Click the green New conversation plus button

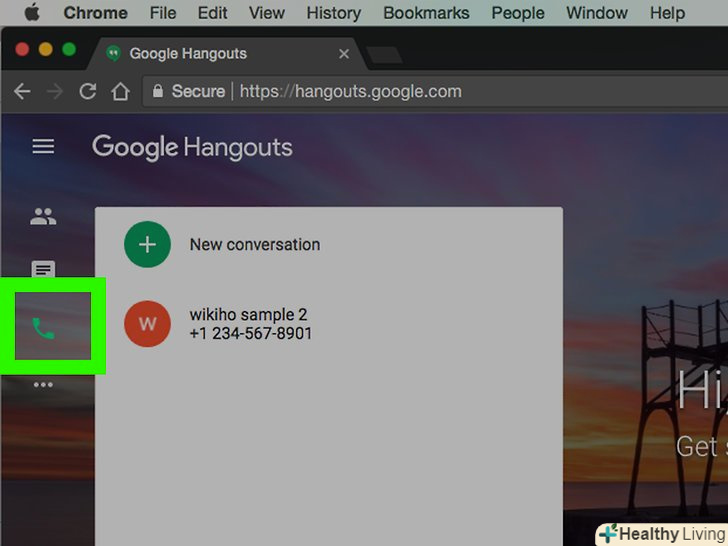[147, 244]
